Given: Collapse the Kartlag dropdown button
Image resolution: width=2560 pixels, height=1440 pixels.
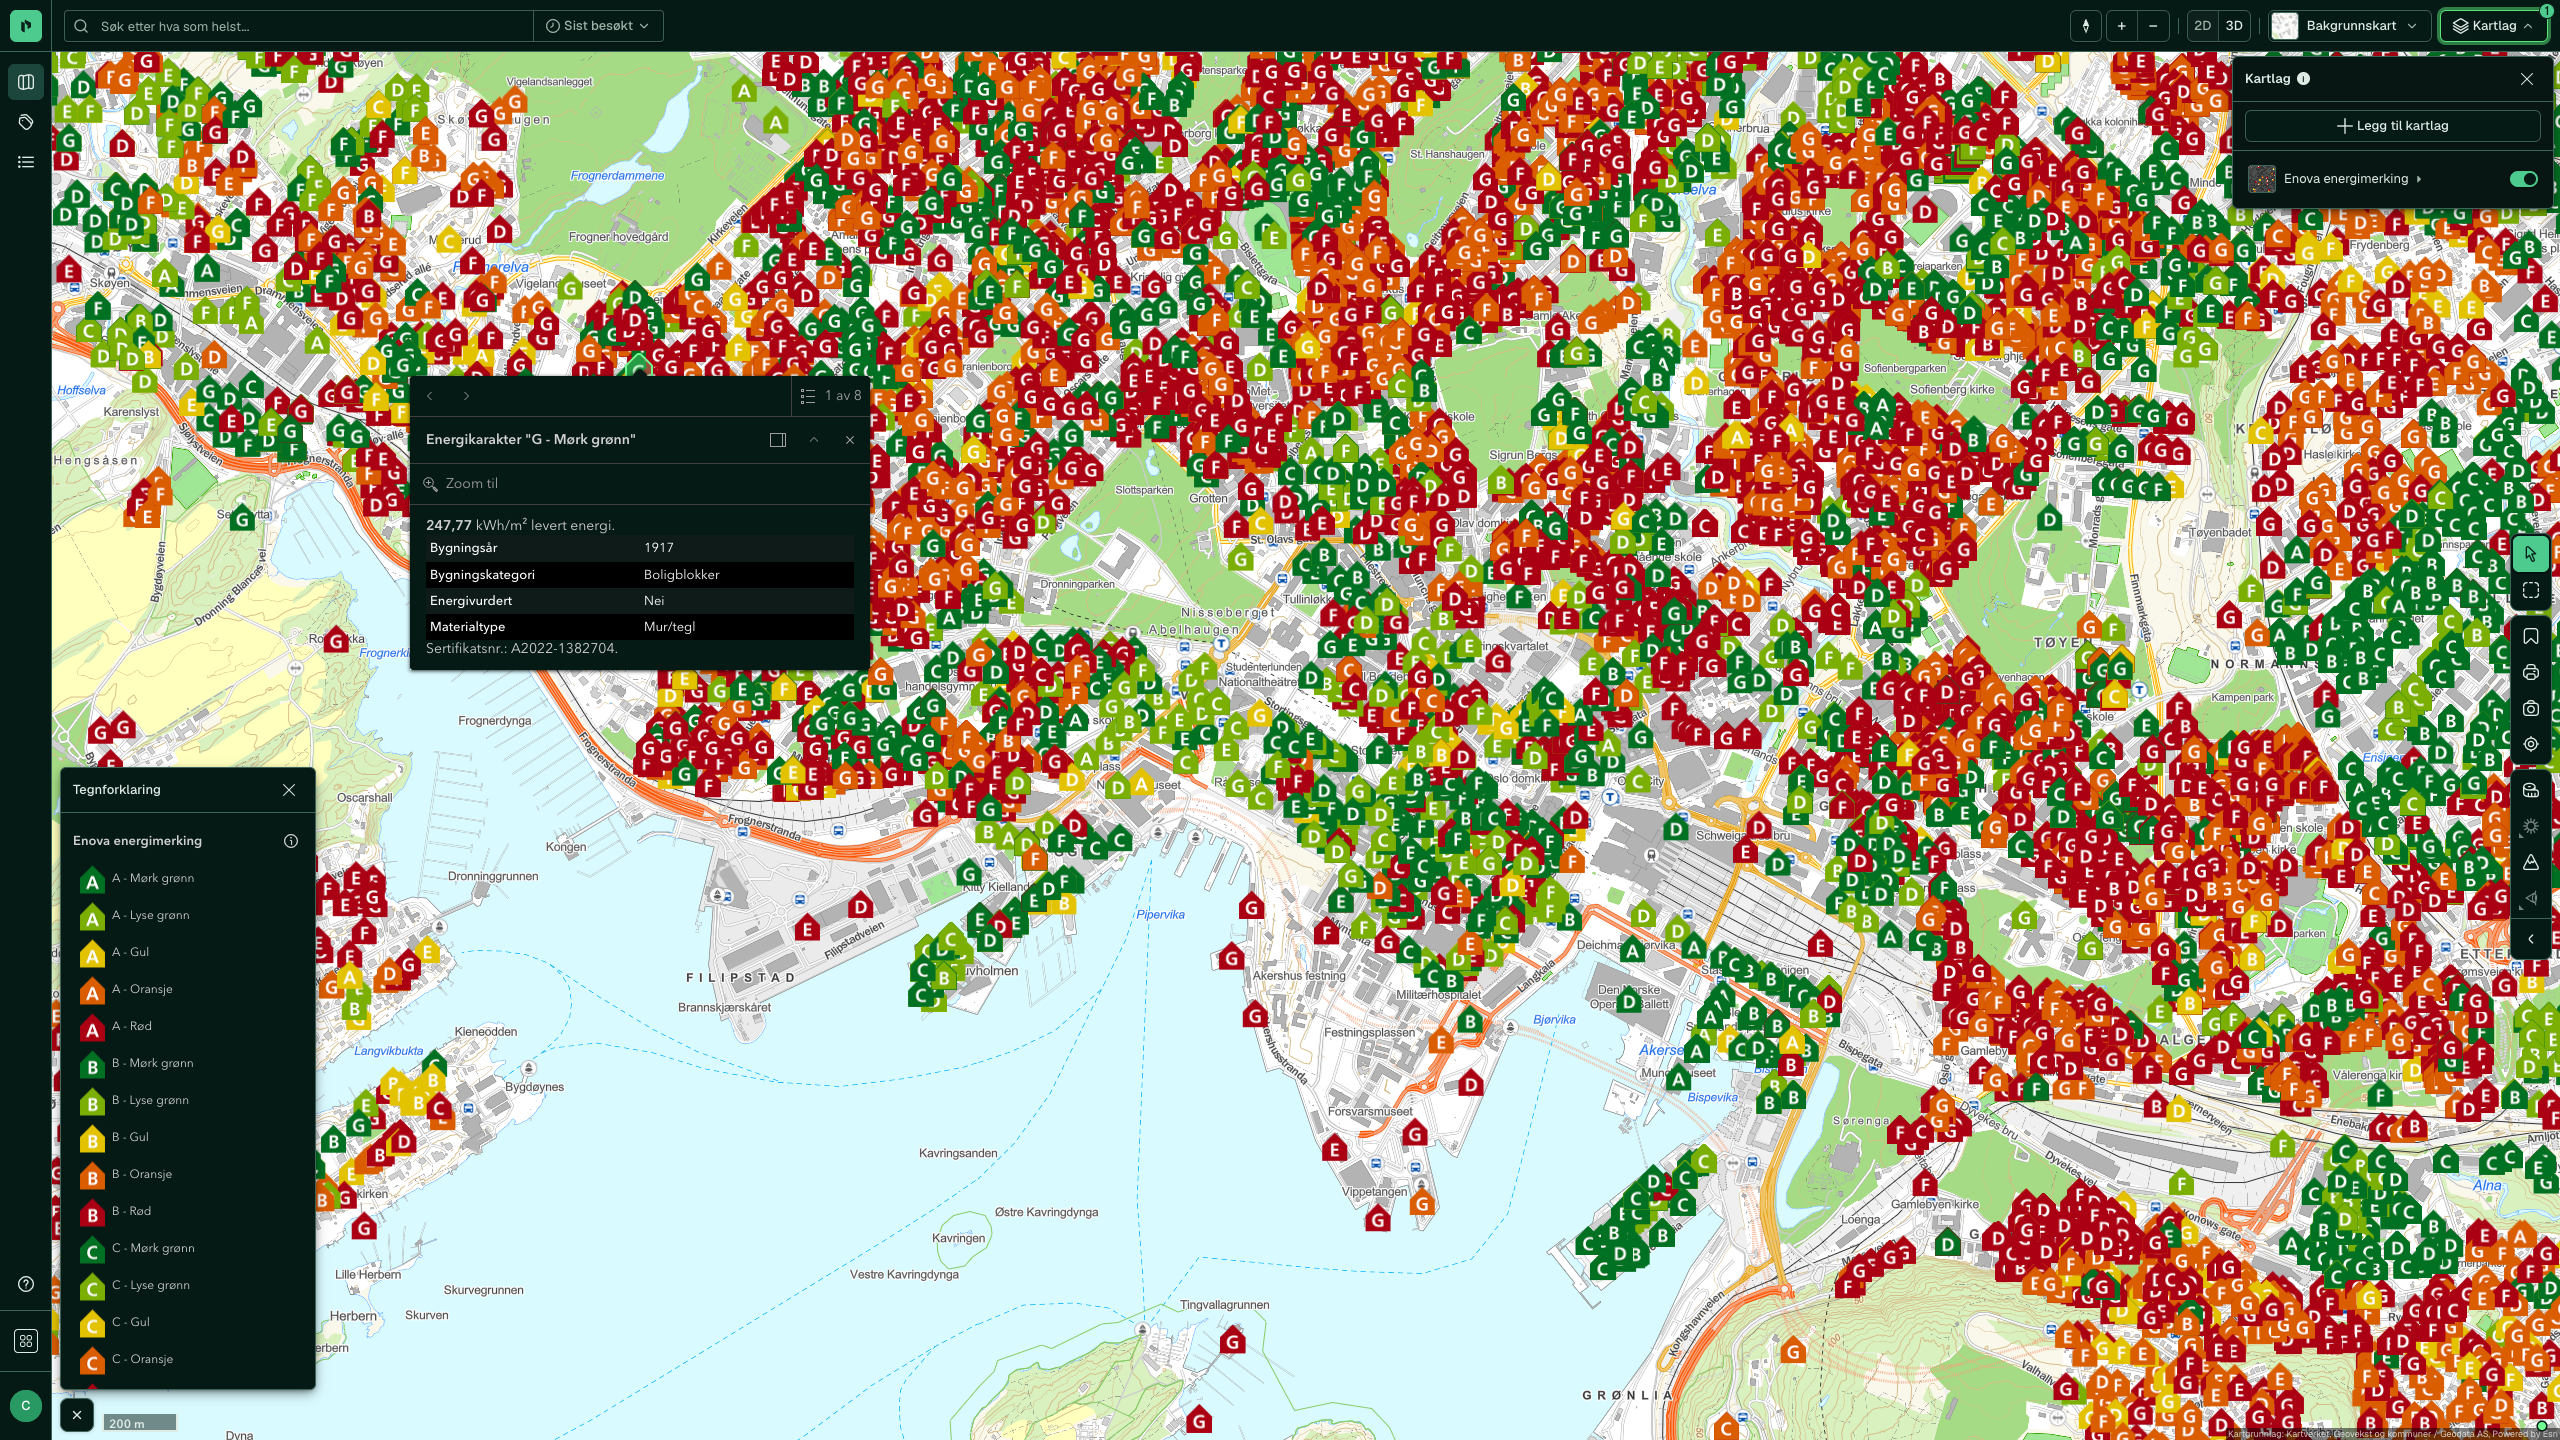Looking at the screenshot, I should pyautogui.click(x=2494, y=26).
